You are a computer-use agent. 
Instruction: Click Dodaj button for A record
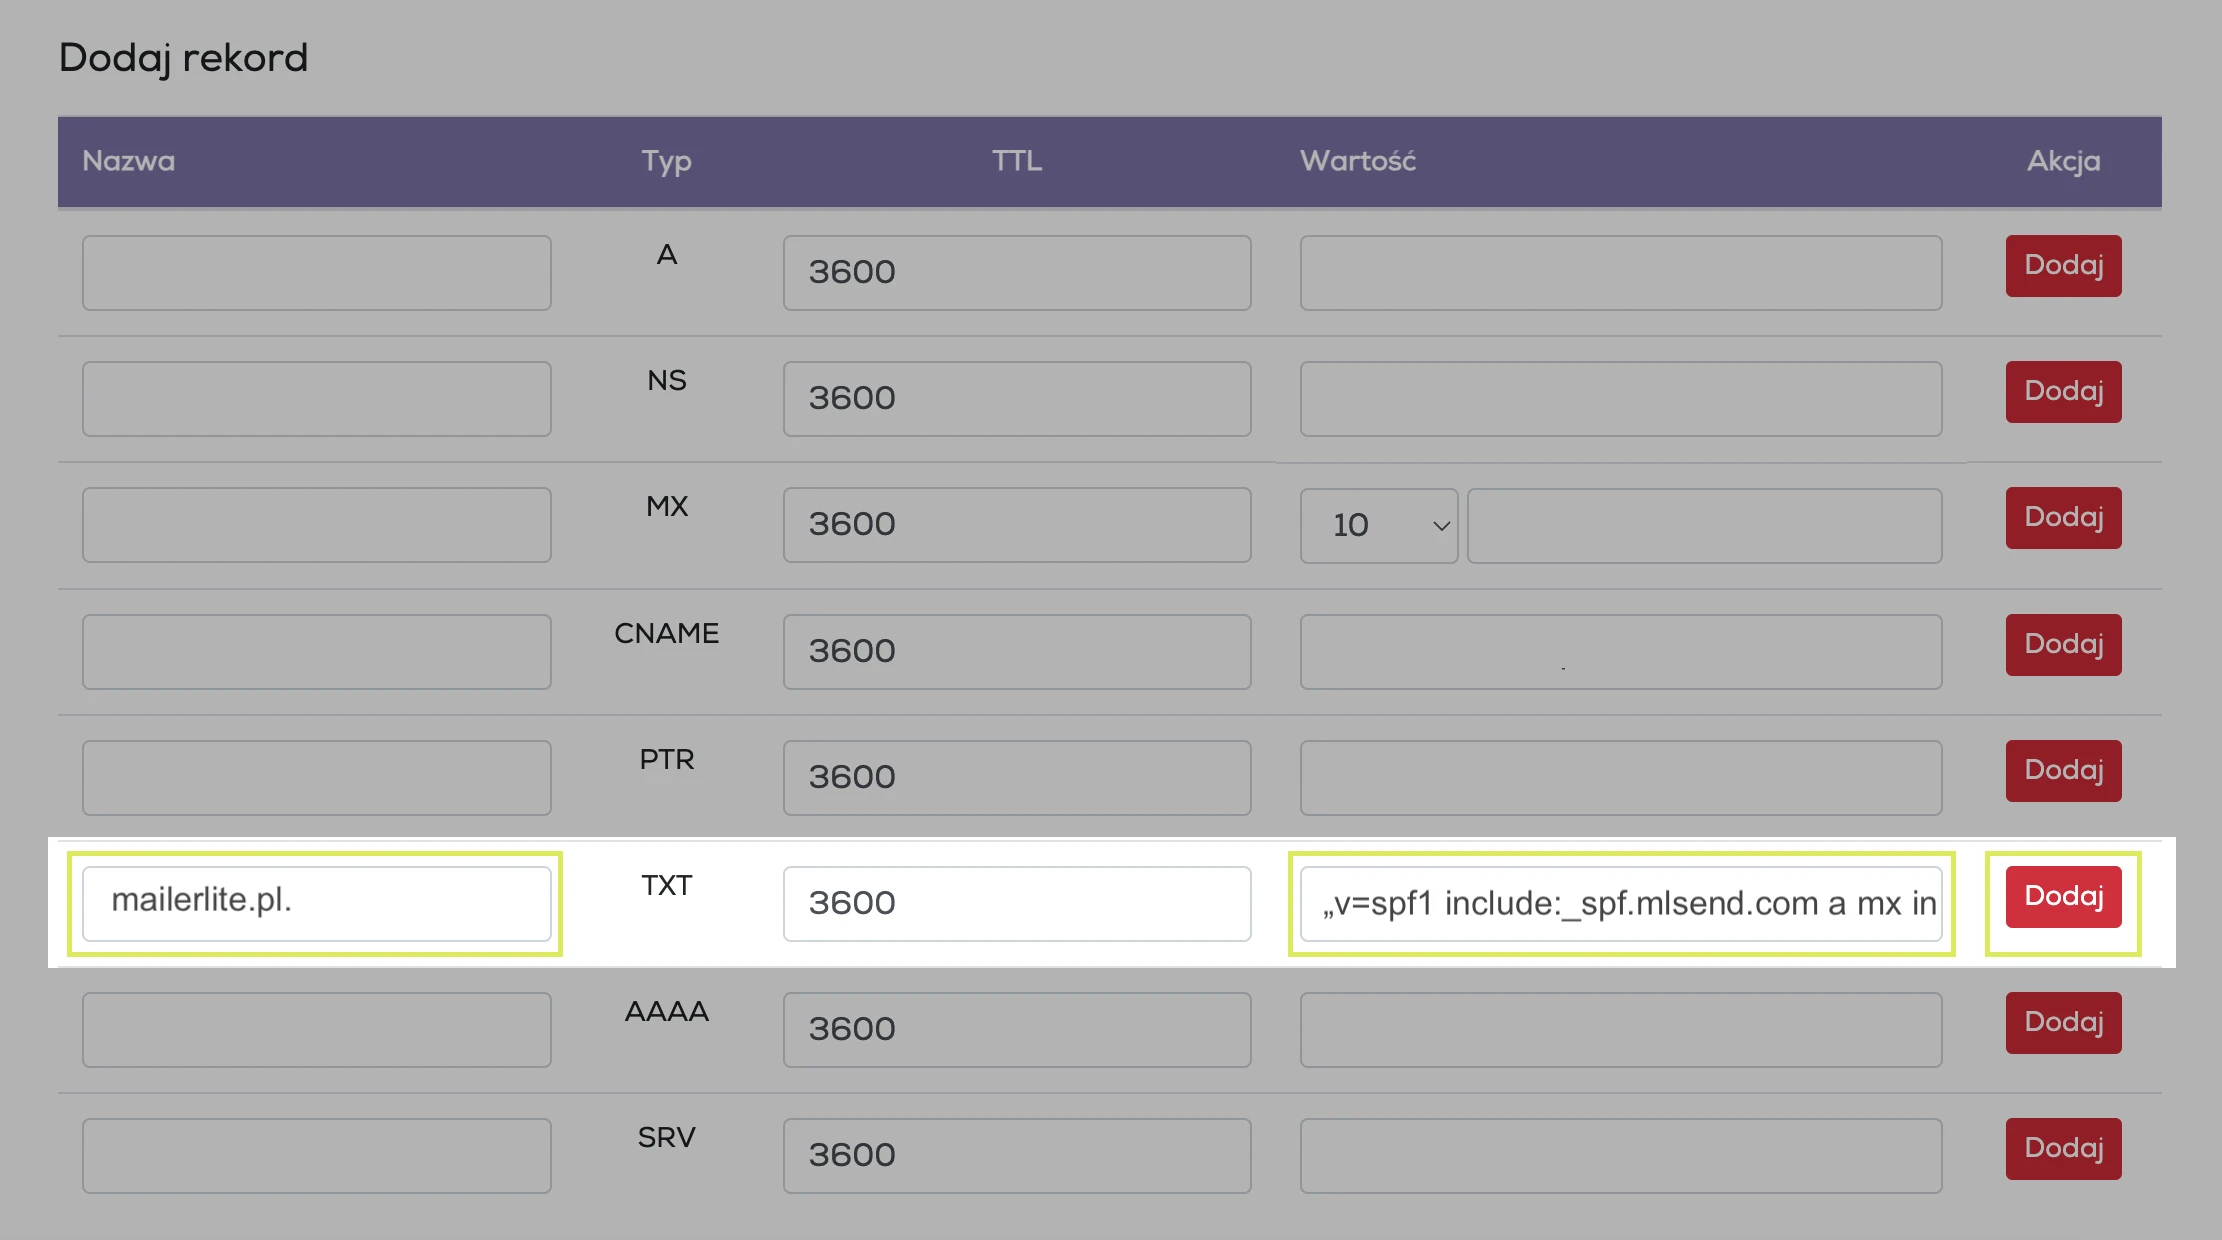(x=2062, y=266)
